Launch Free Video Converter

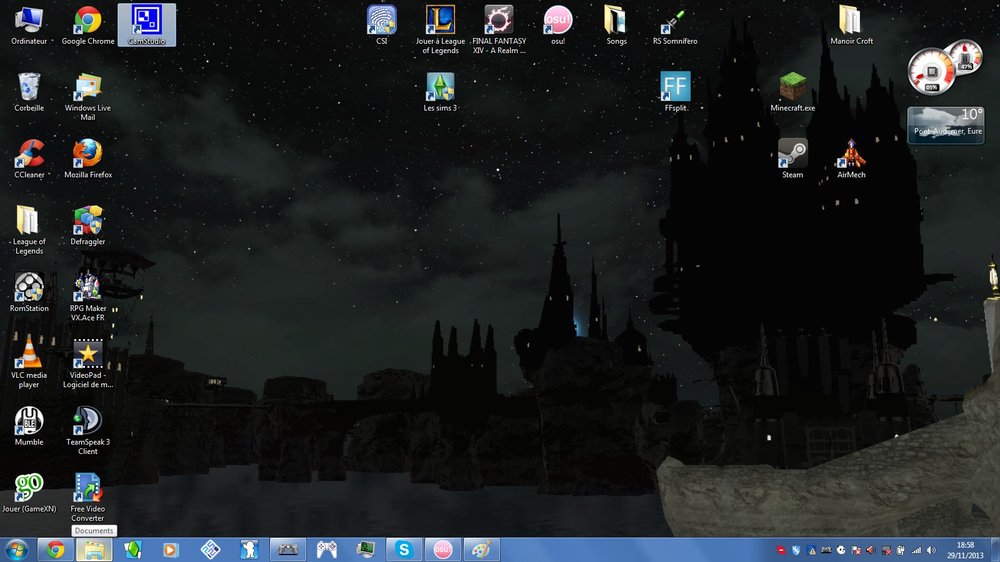pos(88,498)
